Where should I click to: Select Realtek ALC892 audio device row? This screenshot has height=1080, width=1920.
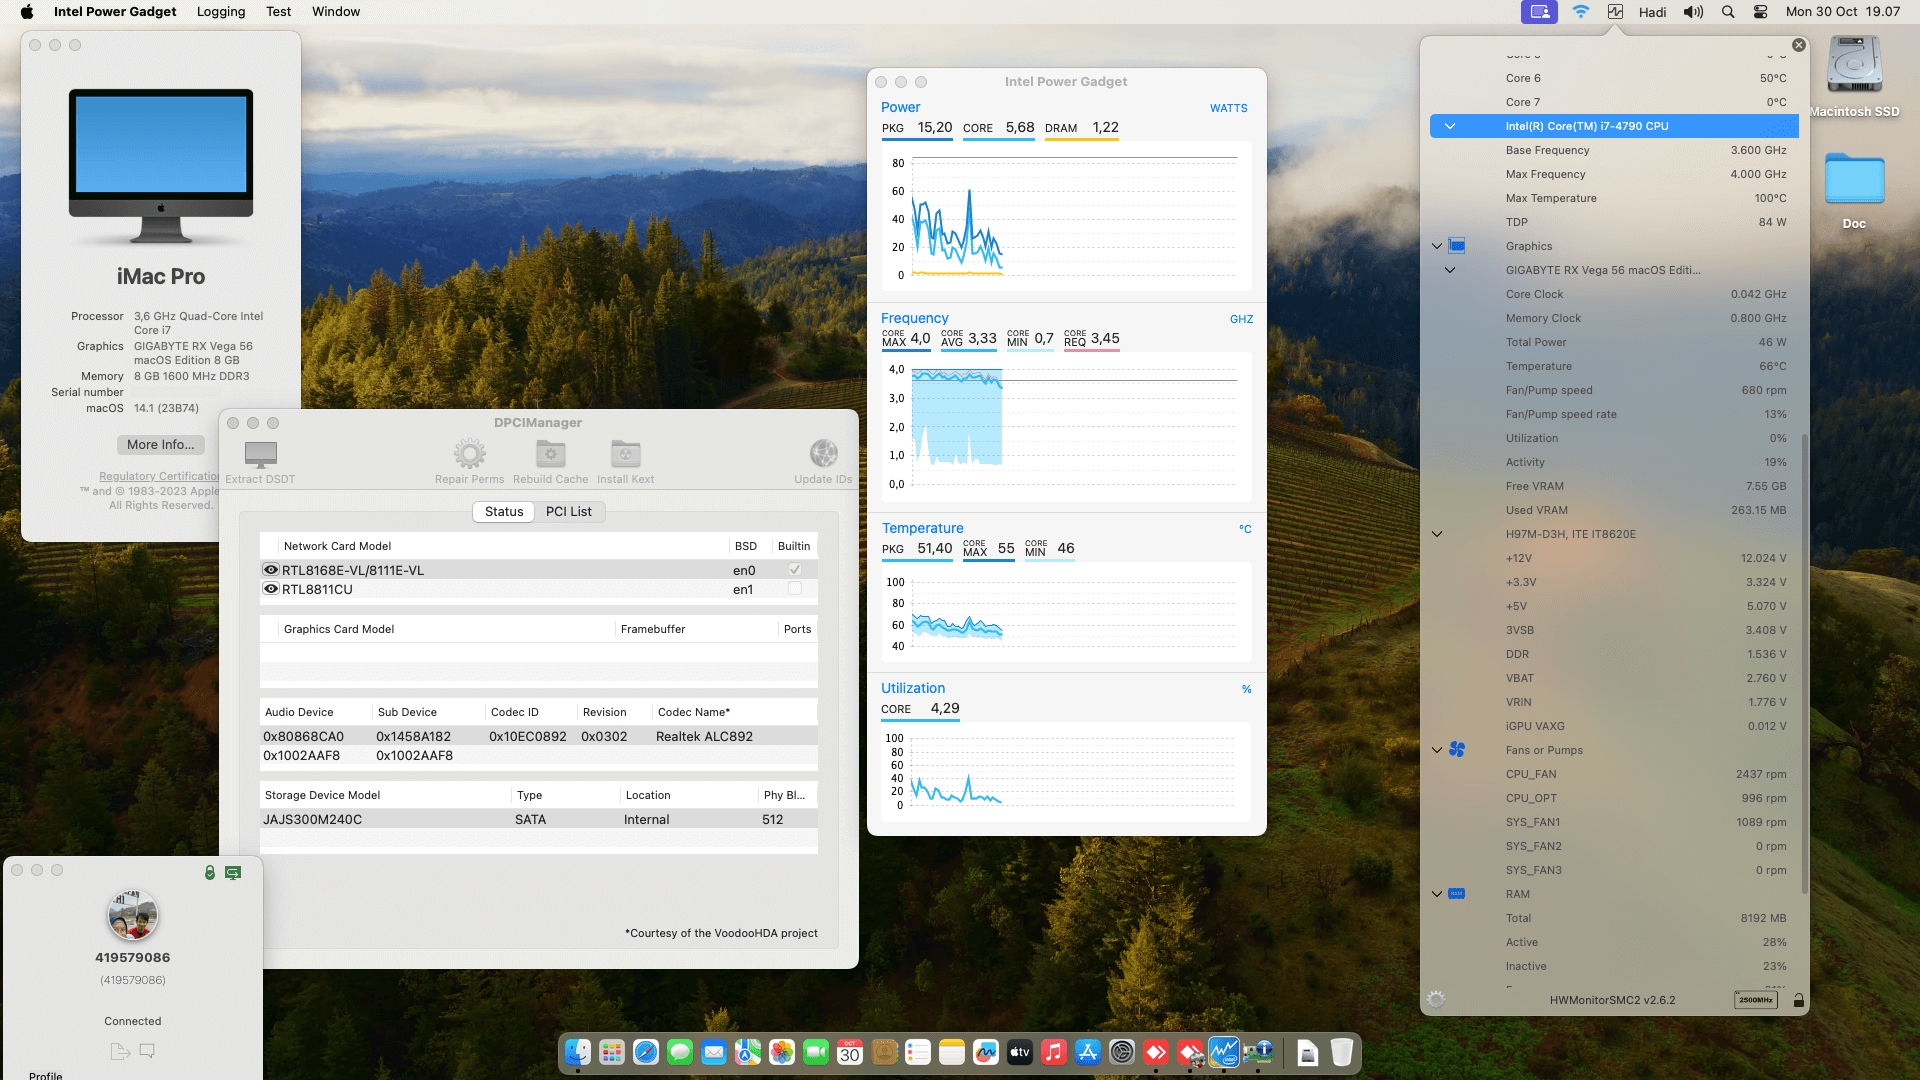(538, 736)
